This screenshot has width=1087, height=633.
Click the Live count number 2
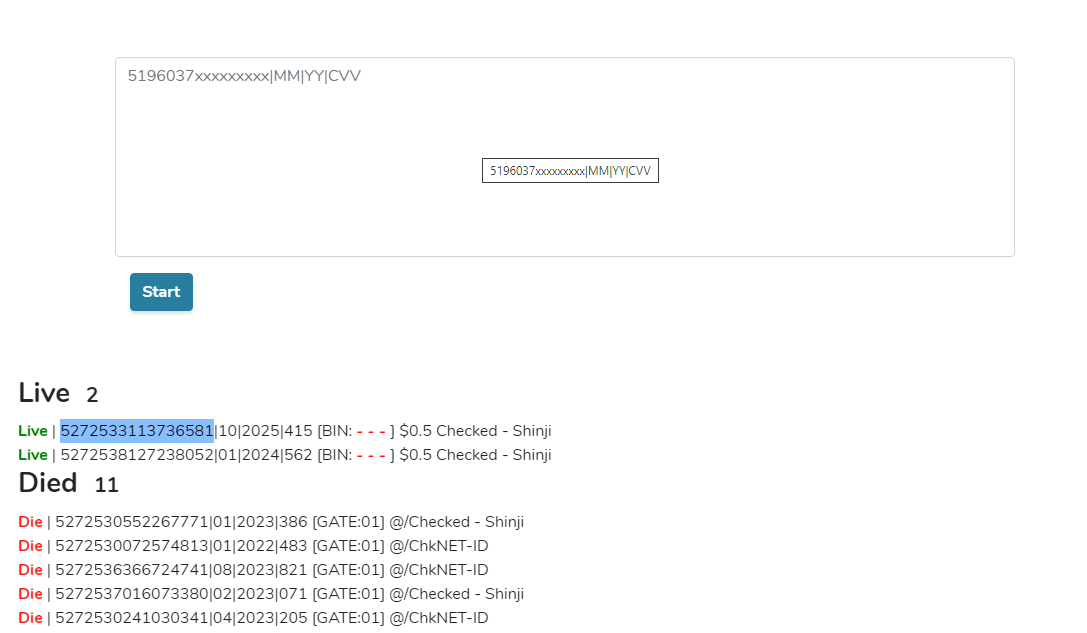(x=92, y=395)
